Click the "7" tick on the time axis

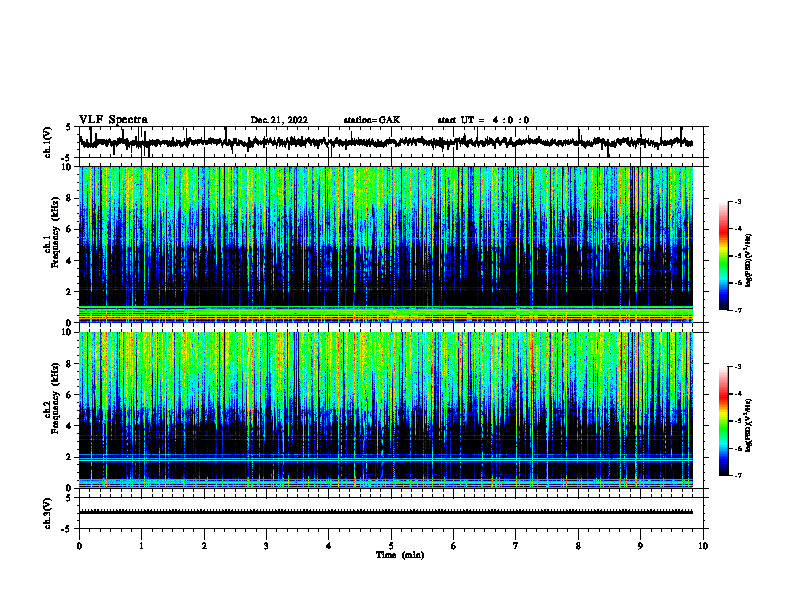click(516, 546)
